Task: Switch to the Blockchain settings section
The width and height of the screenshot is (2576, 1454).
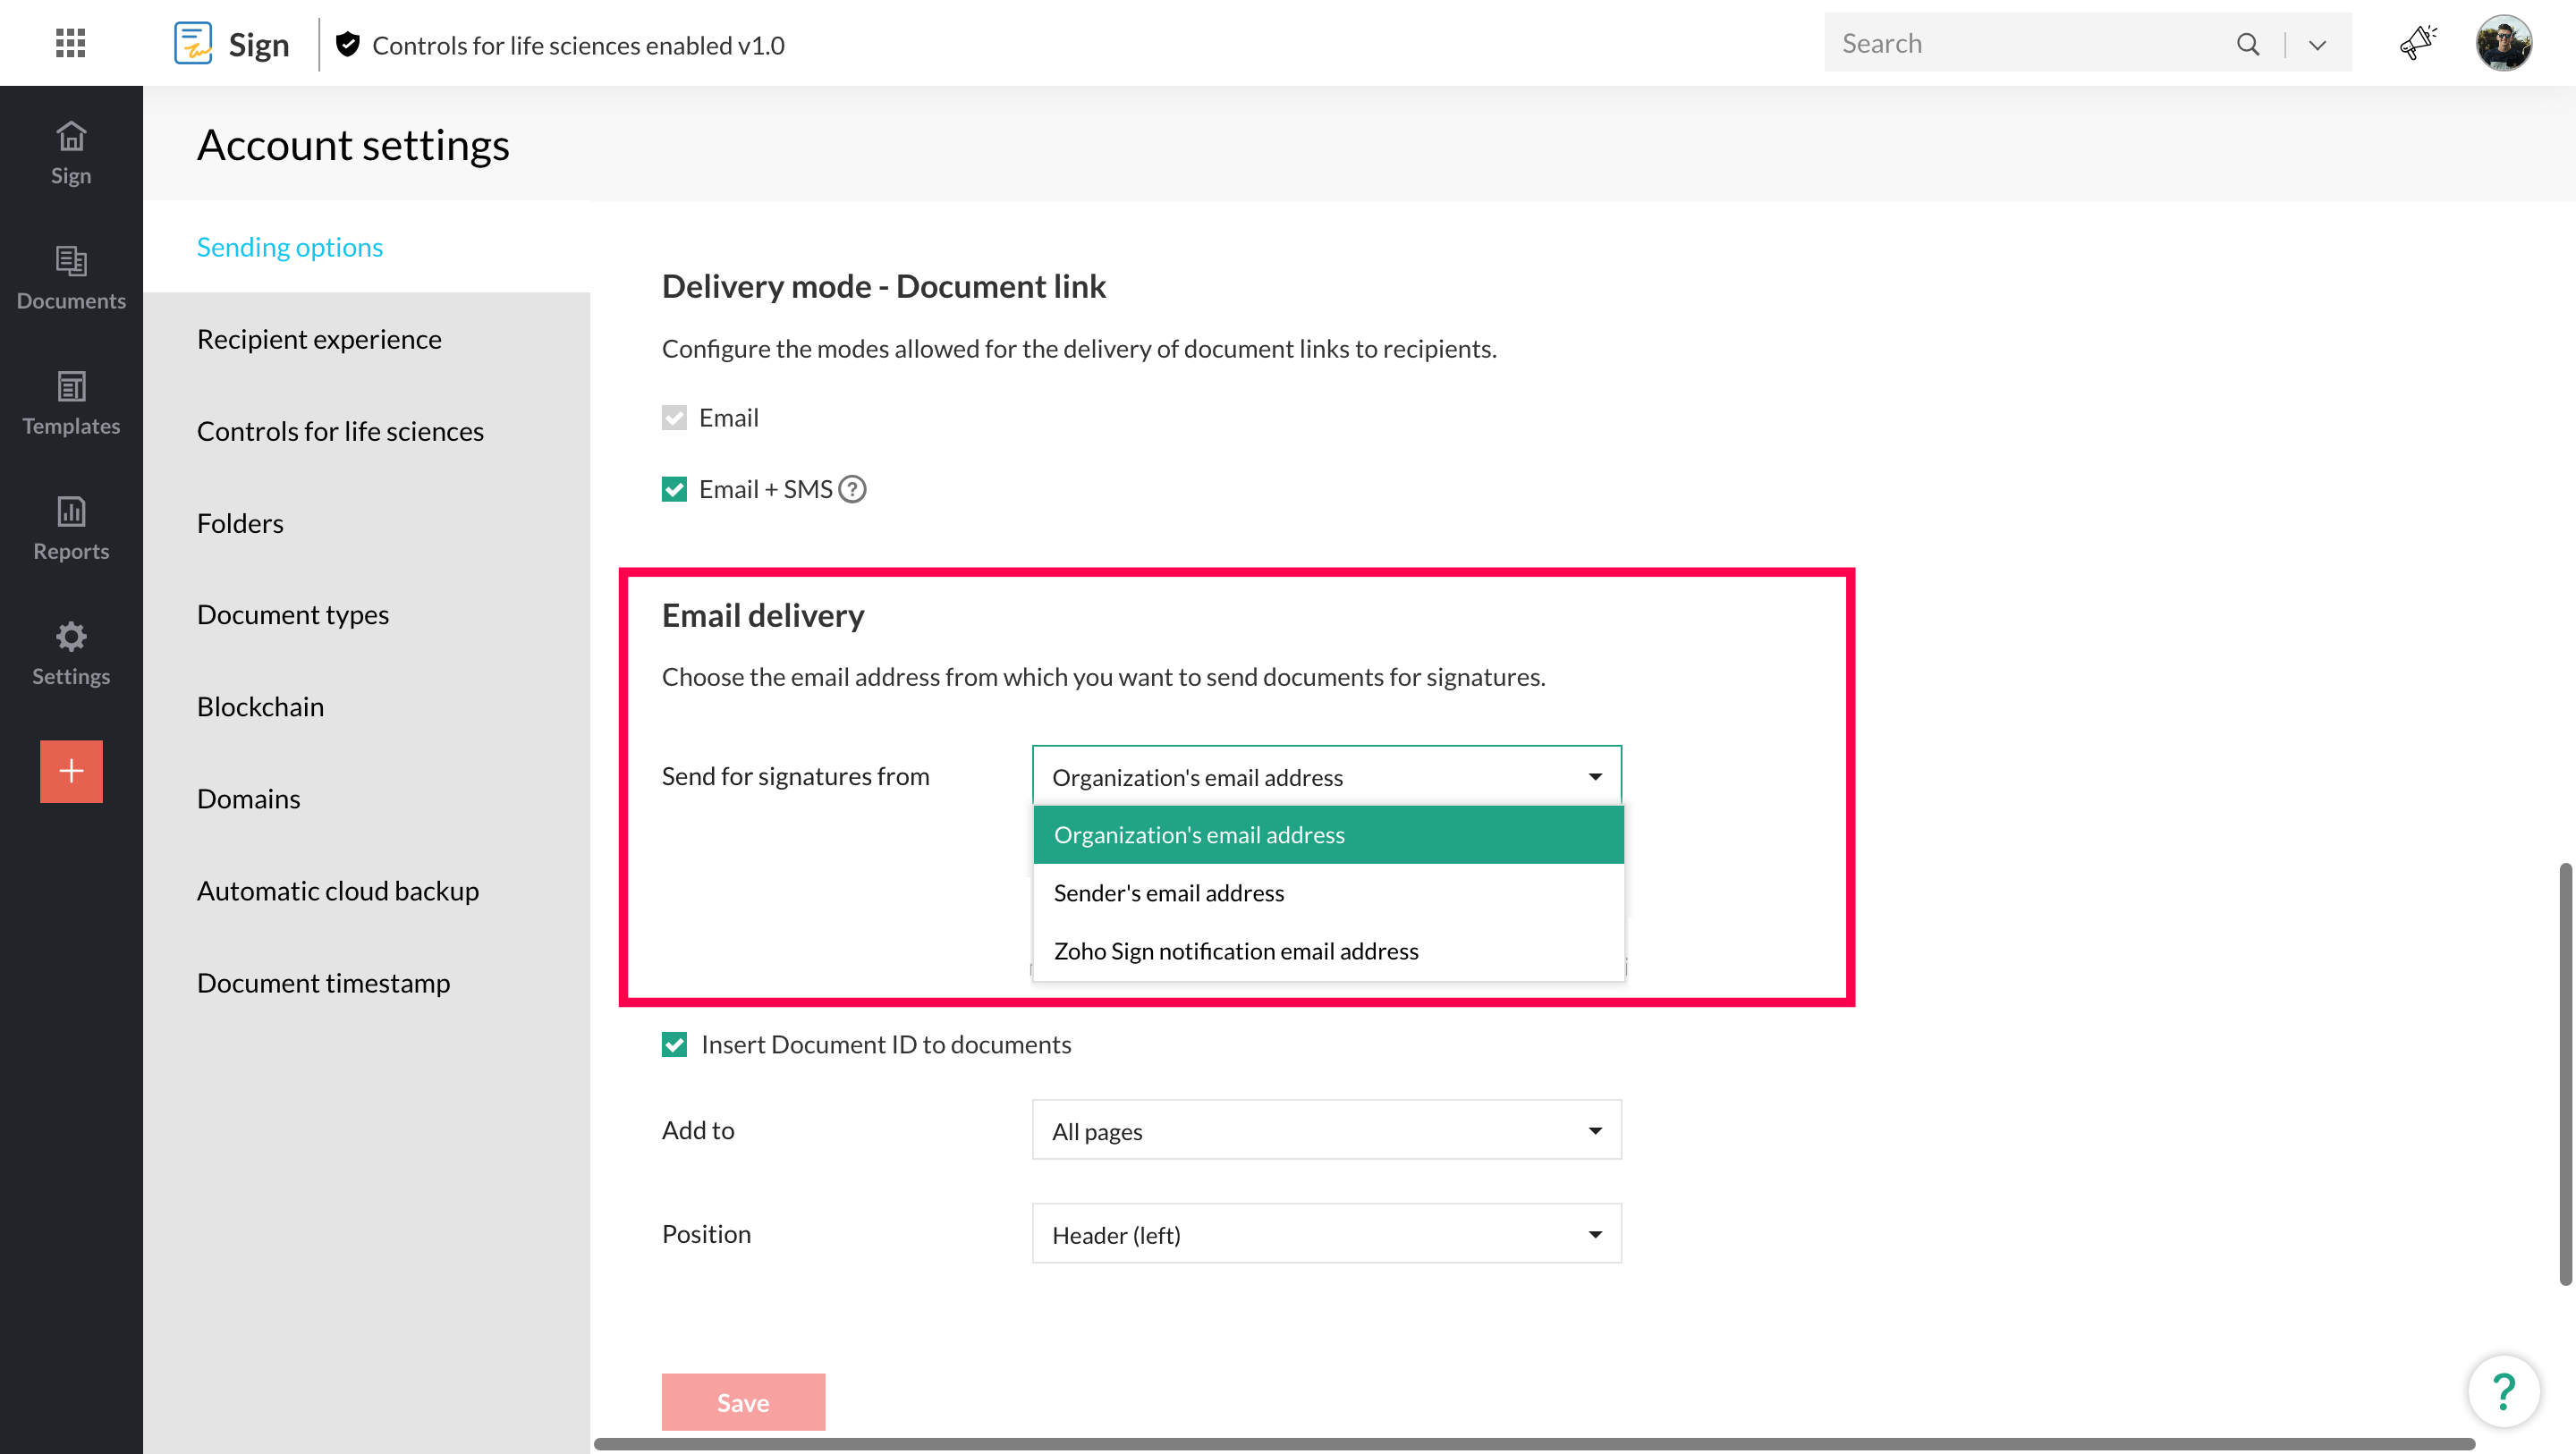Action: click(x=260, y=706)
